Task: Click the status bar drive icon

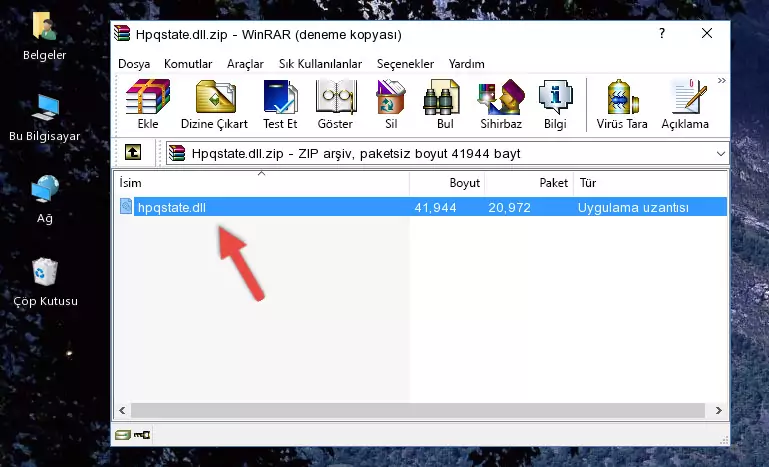Action: [123, 435]
